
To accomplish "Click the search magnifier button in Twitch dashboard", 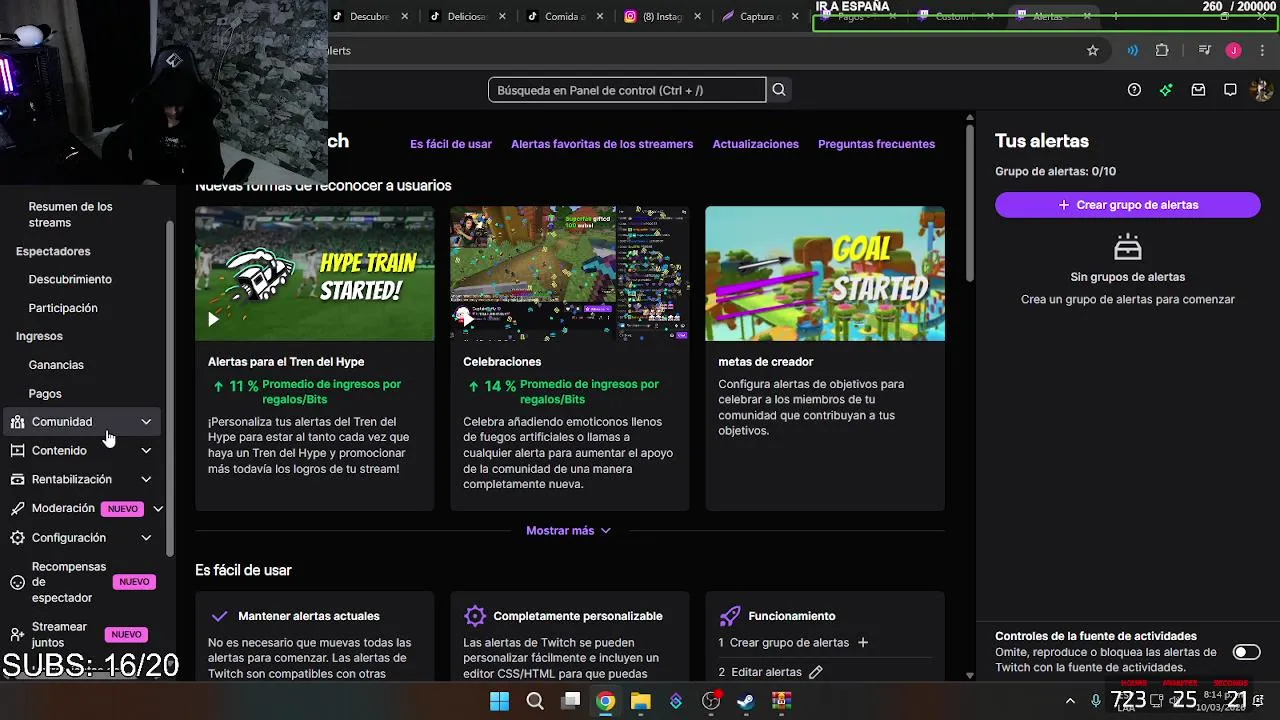I will point(779,90).
